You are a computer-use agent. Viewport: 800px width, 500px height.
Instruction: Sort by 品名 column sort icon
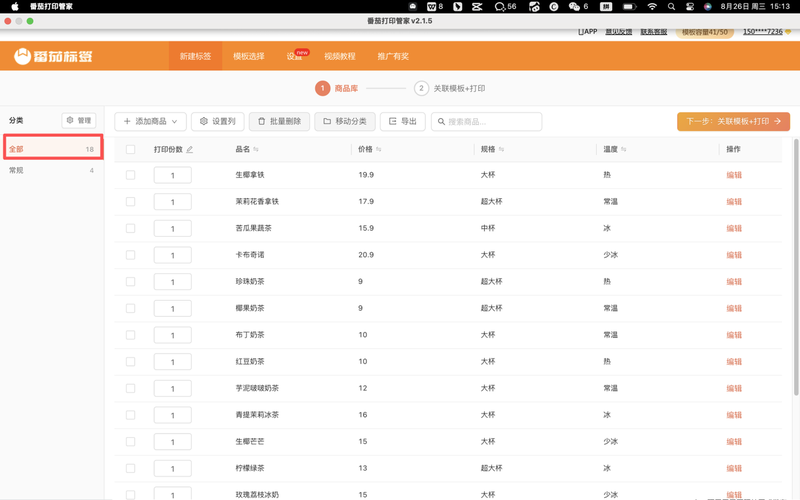[x=256, y=149]
